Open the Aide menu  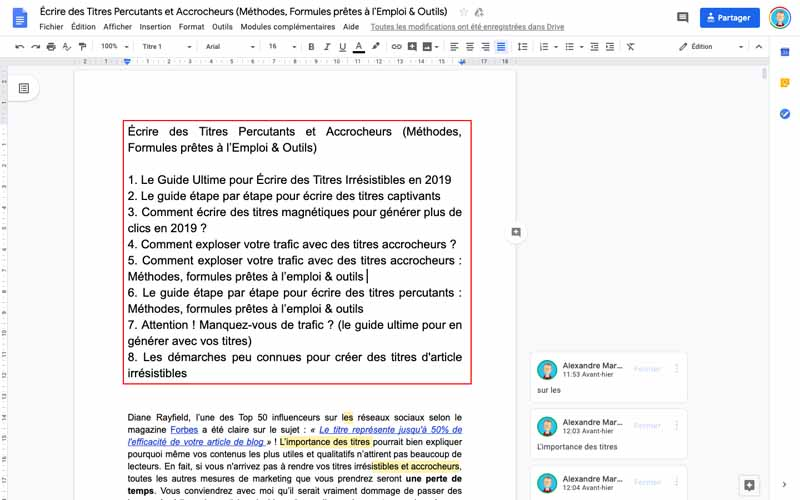(x=351, y=27)
